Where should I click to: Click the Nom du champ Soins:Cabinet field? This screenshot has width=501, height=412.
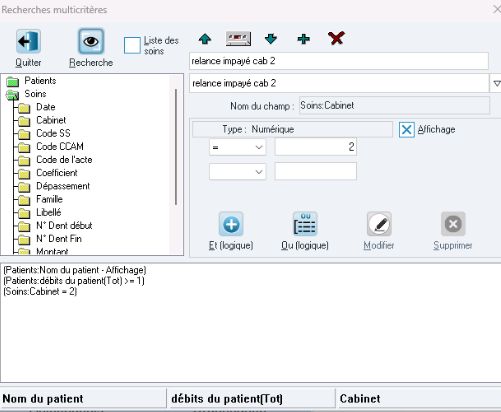click(394, 105)
